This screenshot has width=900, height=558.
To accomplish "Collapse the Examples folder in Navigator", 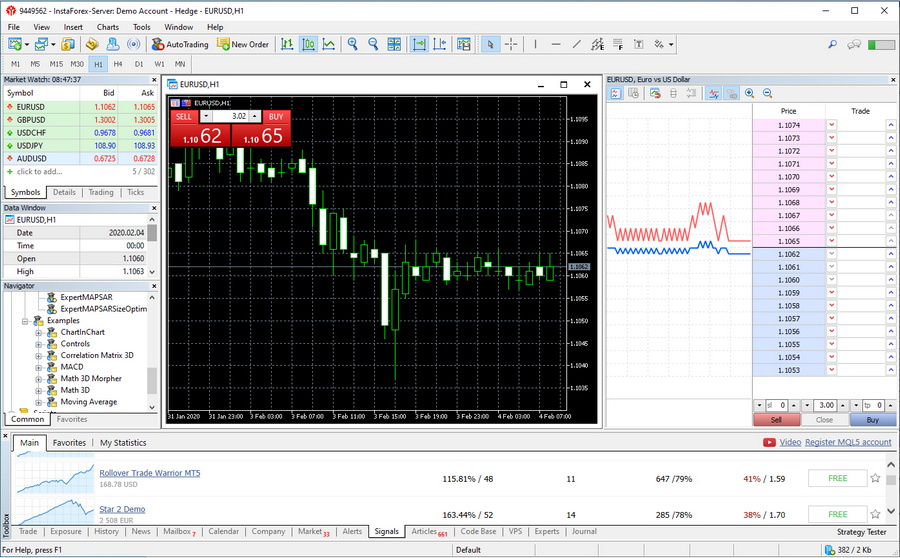I will coord(26,321).
